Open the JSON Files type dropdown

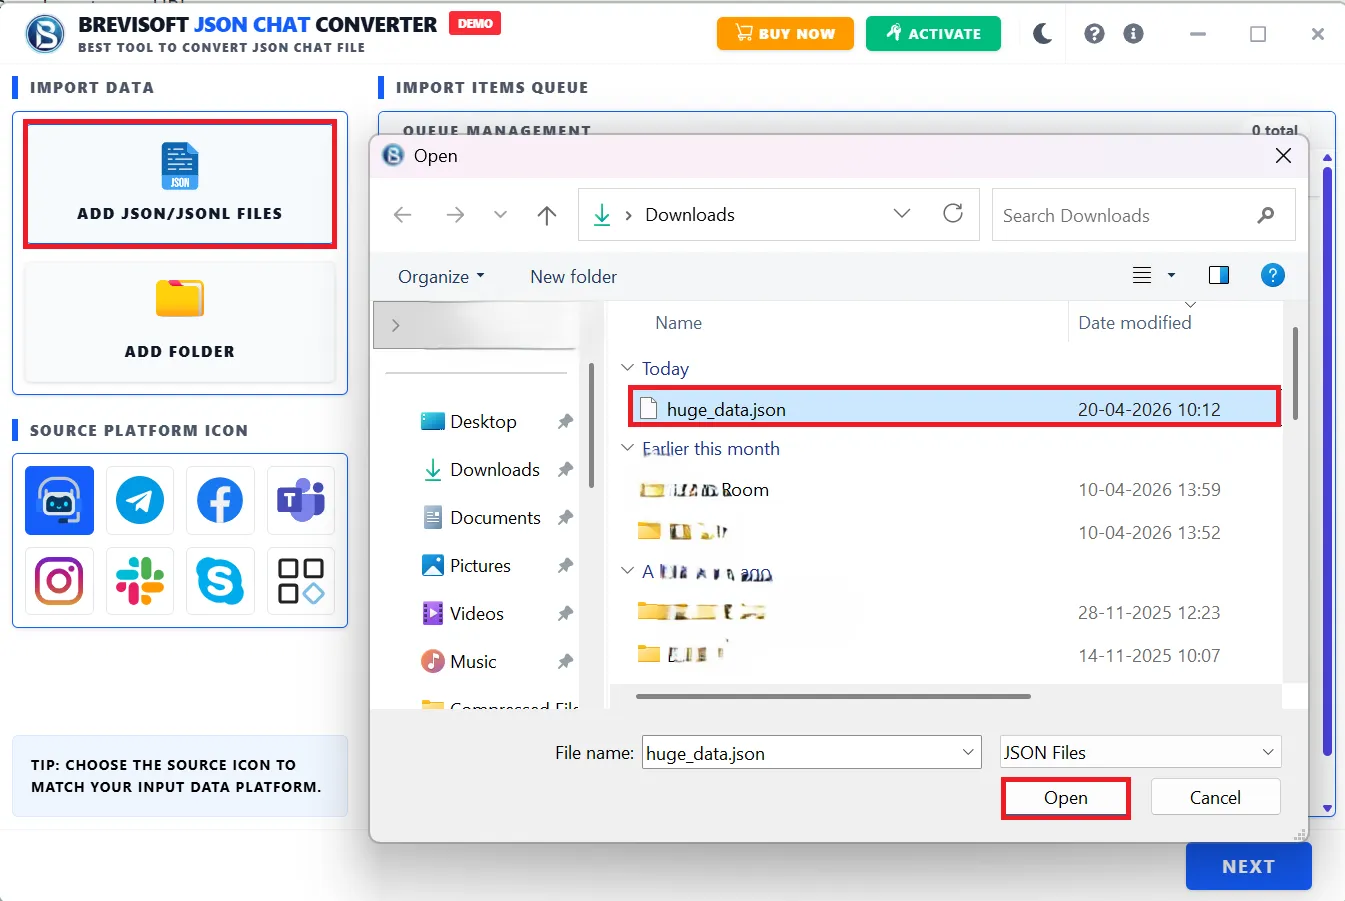pyautogui.click(x=1140, y=752)
